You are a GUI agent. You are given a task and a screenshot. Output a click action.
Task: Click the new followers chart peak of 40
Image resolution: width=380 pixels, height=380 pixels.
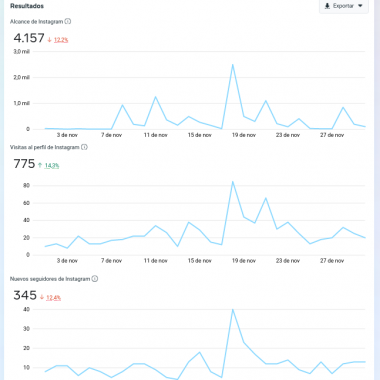click(x=233, y=309)
